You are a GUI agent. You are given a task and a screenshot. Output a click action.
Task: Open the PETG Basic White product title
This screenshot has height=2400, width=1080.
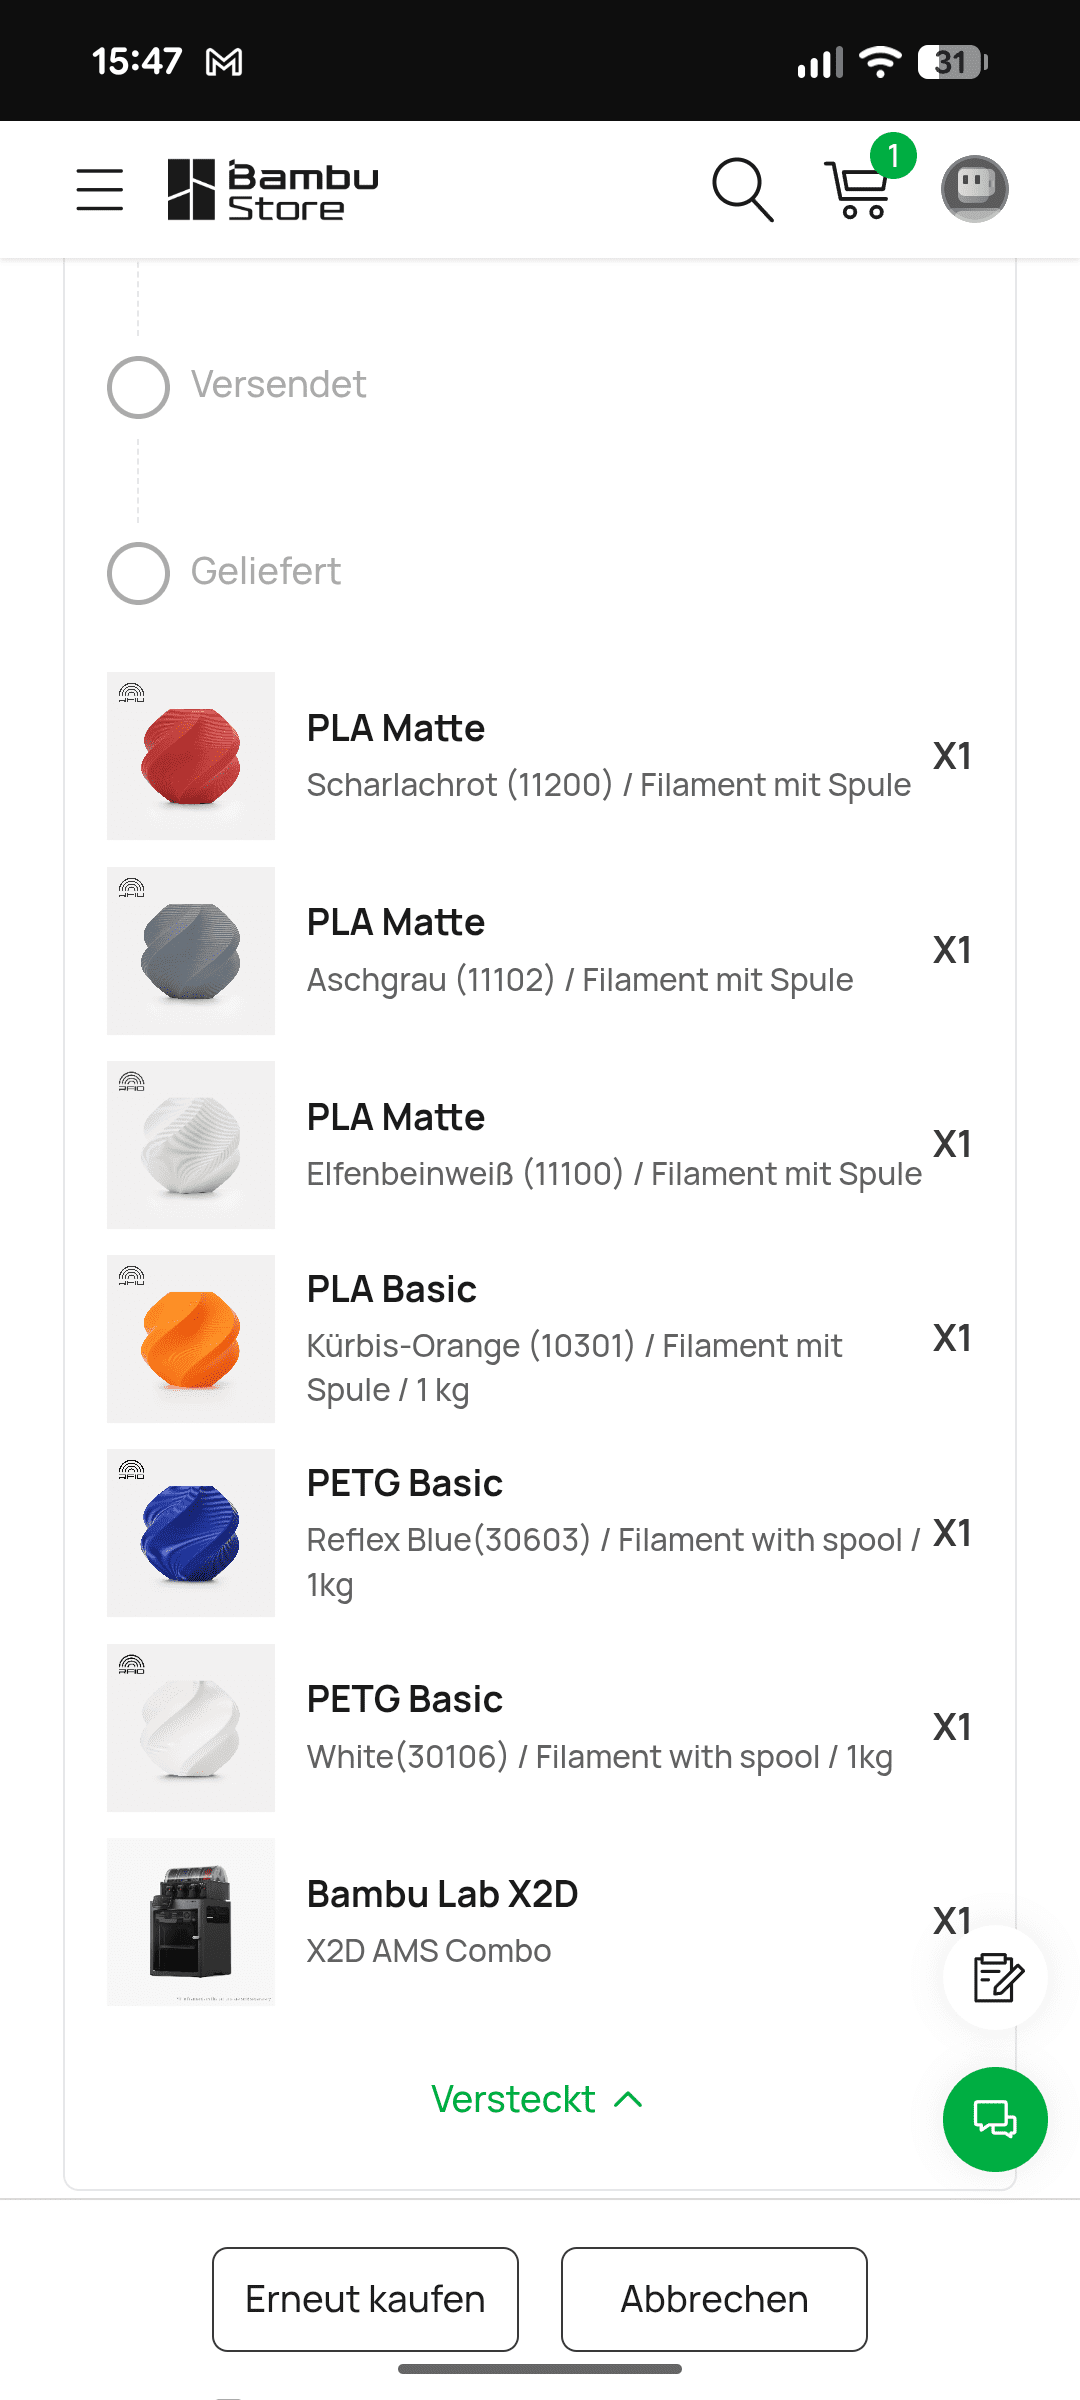404,1699
